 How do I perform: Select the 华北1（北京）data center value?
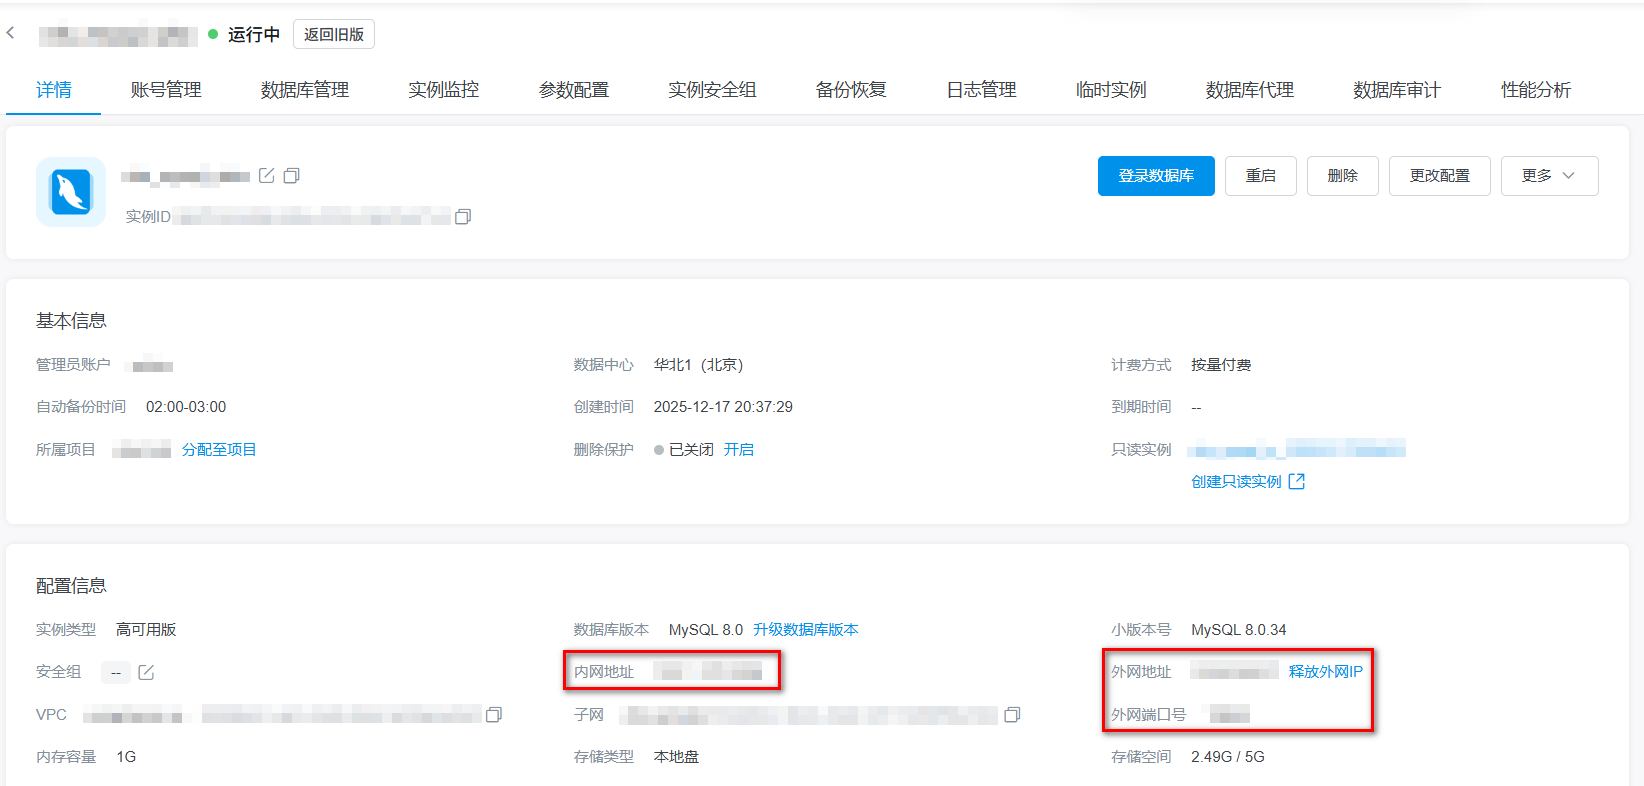point(698,365)
